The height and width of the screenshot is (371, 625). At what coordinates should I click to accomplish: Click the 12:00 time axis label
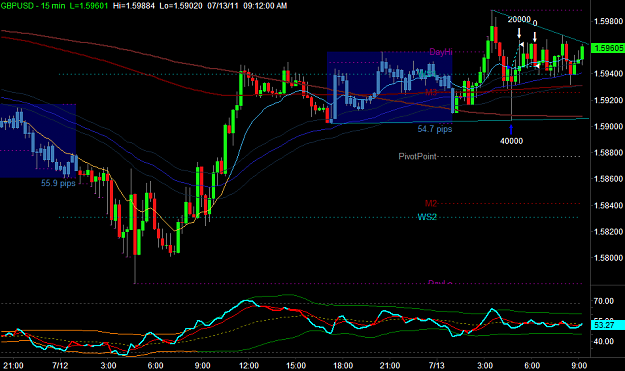(248, 365)
